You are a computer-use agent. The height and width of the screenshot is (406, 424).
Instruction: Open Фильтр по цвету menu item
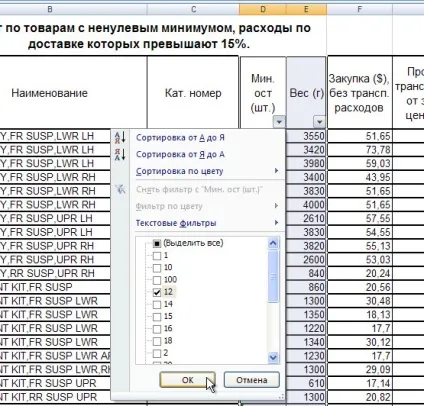click(x=169, y=206)
